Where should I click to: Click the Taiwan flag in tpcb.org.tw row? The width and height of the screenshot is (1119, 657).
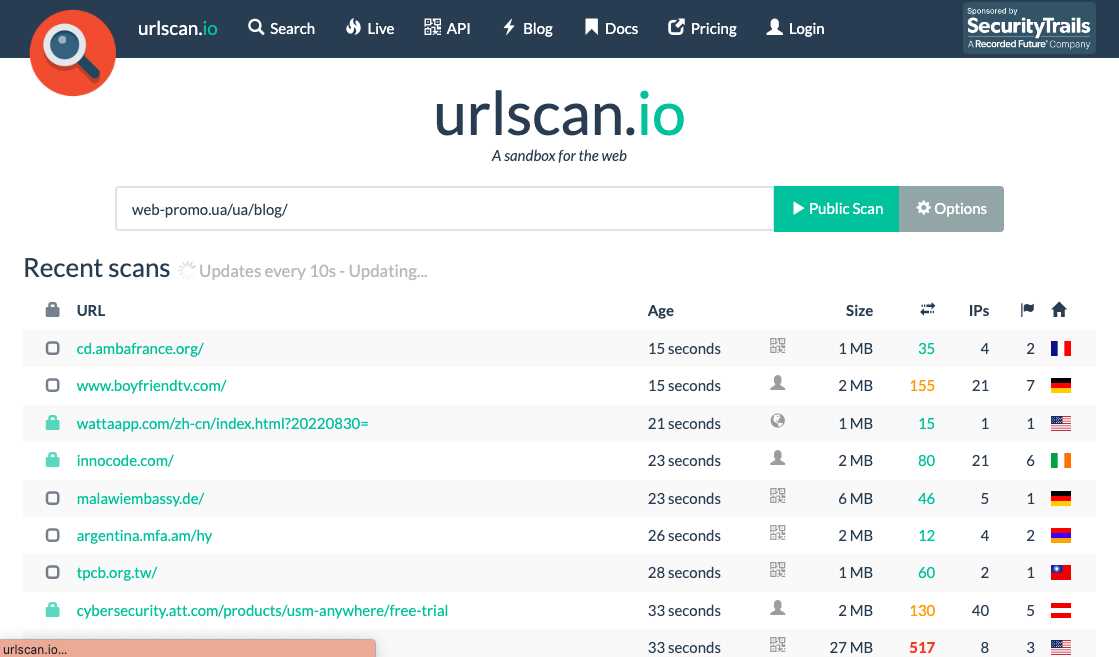coord(1060,572)
